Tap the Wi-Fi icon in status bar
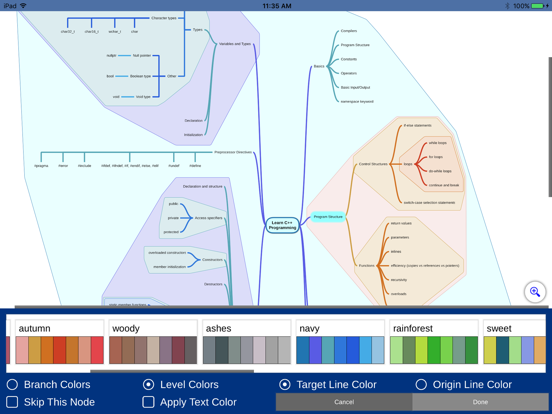Screen dimensions: 552x414 23,6
